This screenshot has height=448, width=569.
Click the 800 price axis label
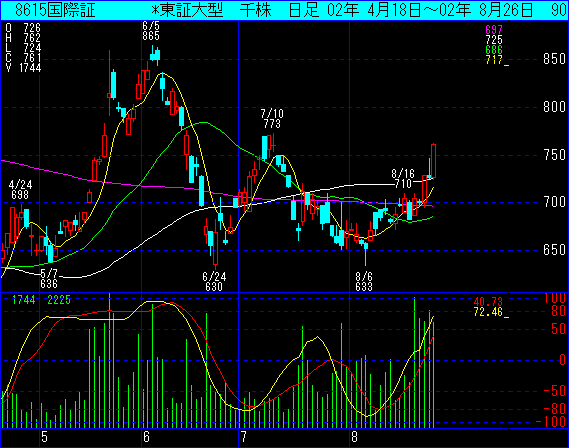click(554, 107)
